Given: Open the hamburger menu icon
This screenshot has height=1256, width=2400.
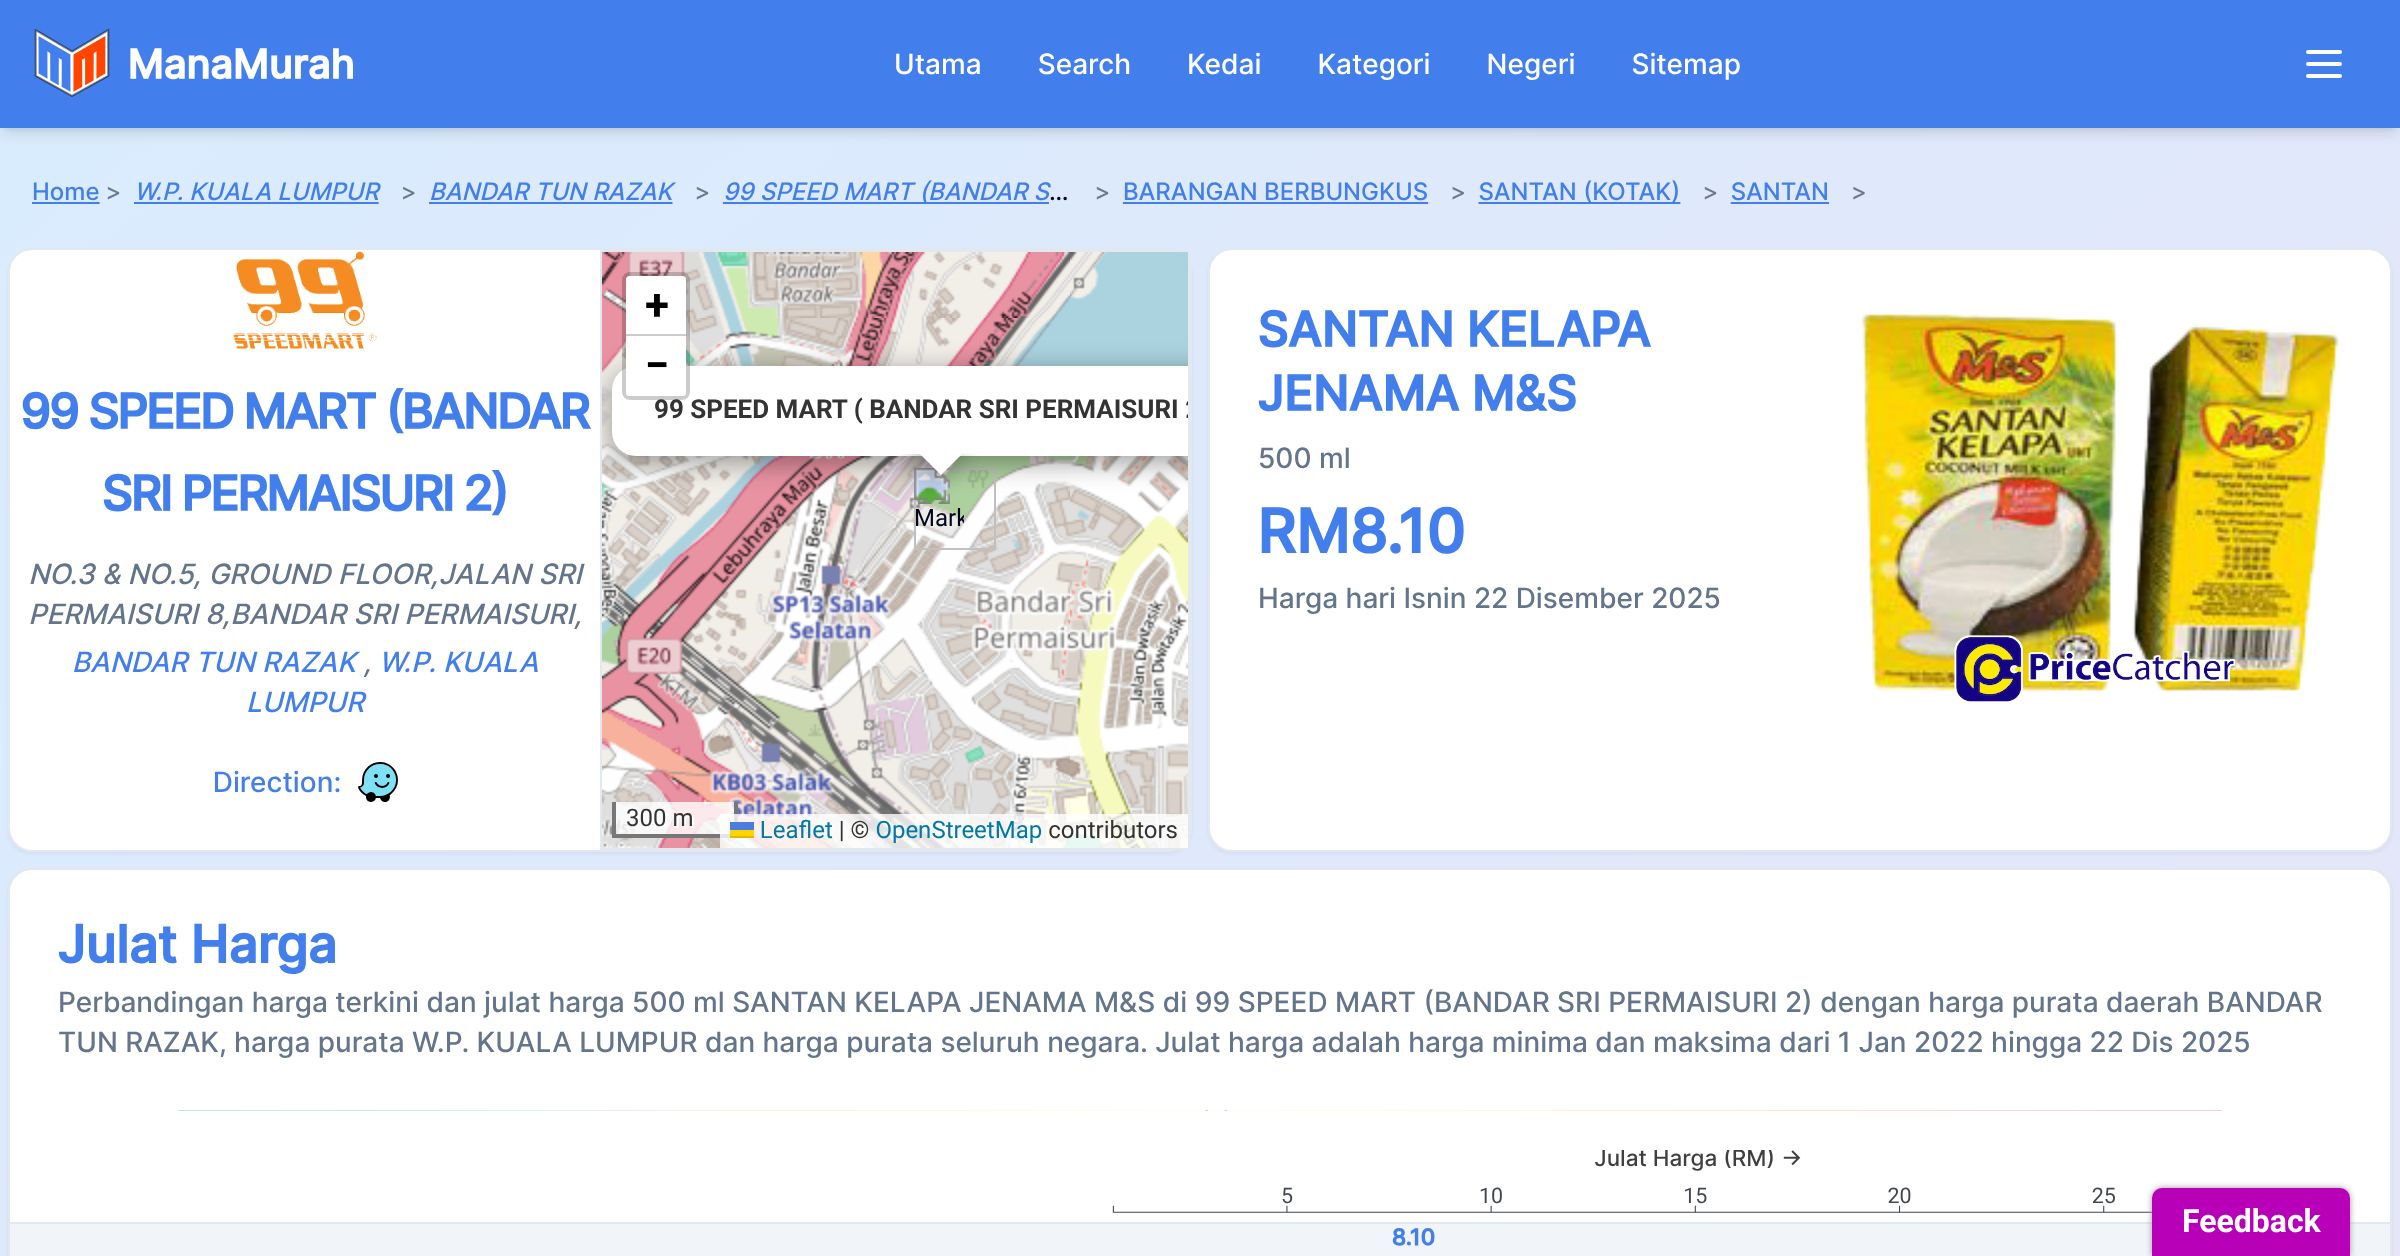Looking at the screenshot, I should point(2323,64).
